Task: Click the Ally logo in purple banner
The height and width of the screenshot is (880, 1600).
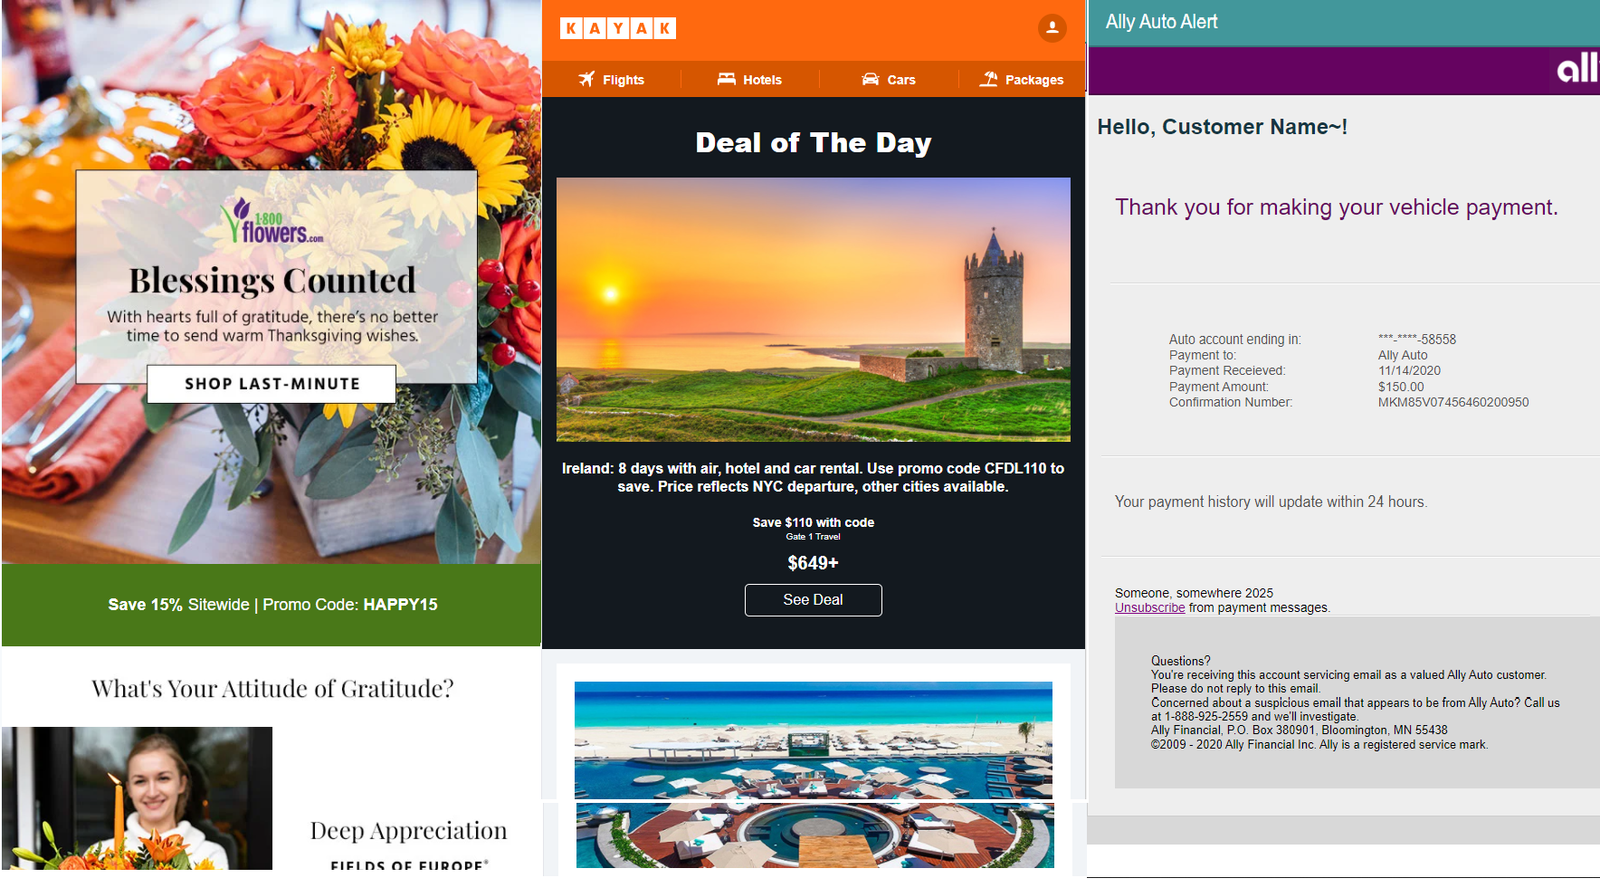Action: click(x=1577, y=68)
